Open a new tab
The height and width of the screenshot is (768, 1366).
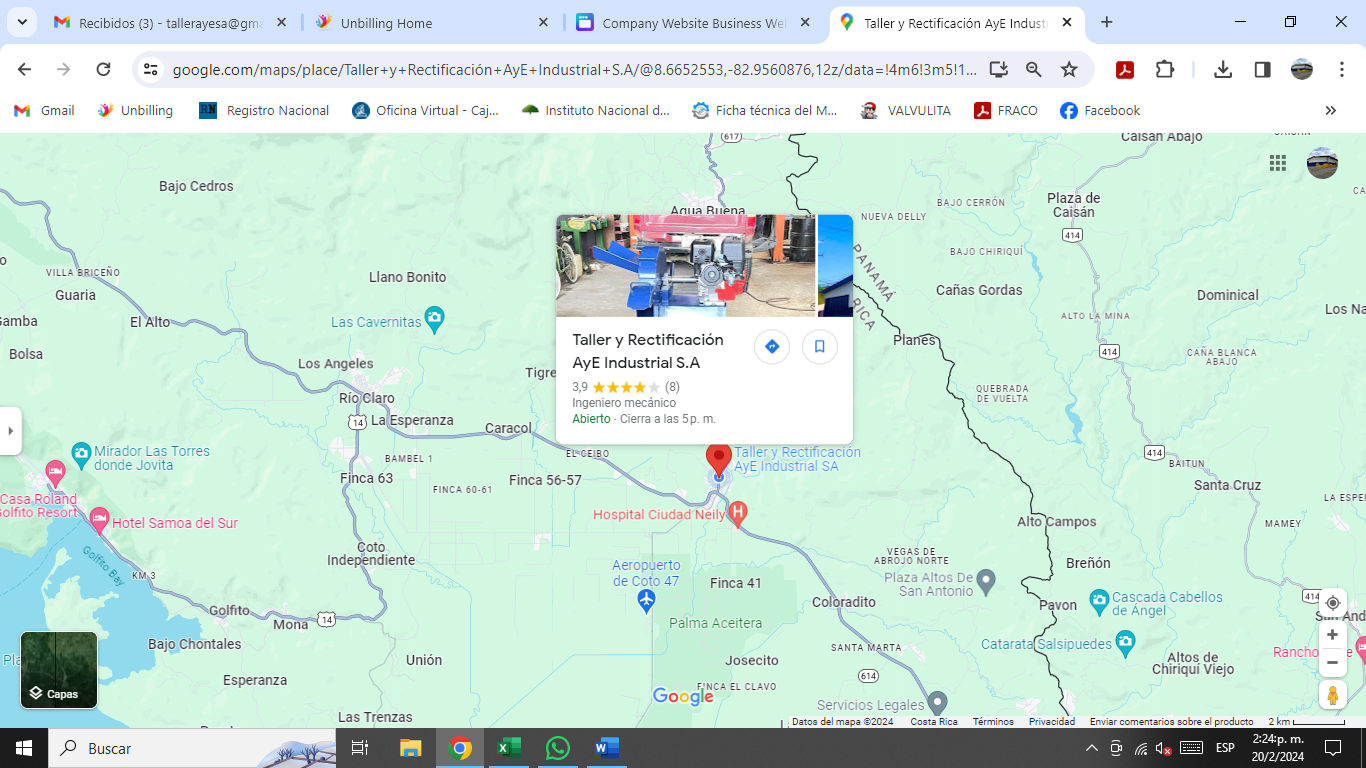tap(1106, 22)
